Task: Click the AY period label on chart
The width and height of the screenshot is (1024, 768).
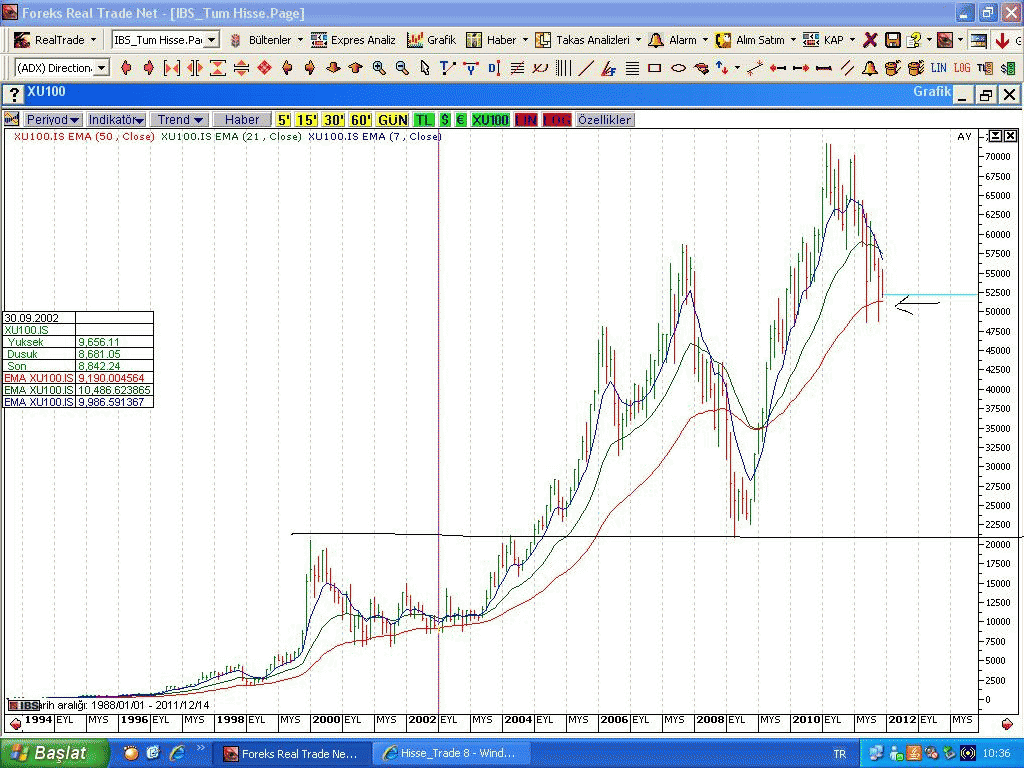Action: [x=965, y=136]
